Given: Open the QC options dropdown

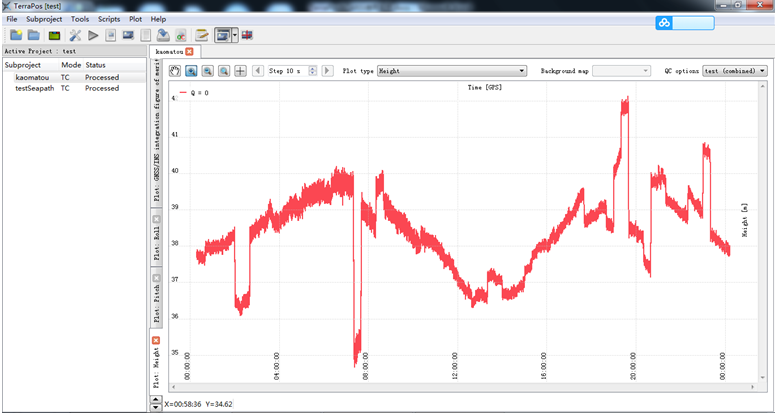Looking at the screenshot, I should (x=734, y=71).
